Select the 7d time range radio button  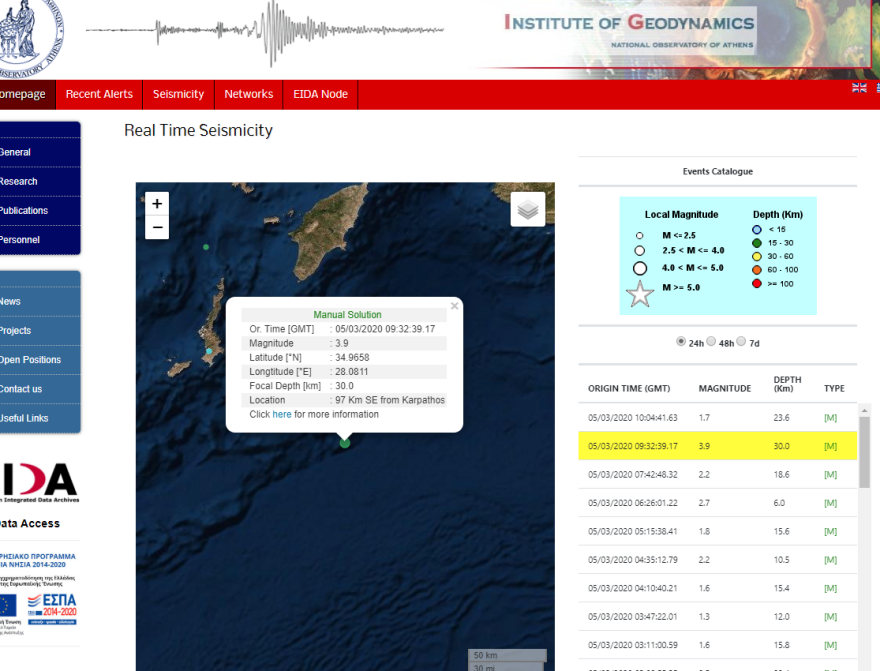coord(741,342)
